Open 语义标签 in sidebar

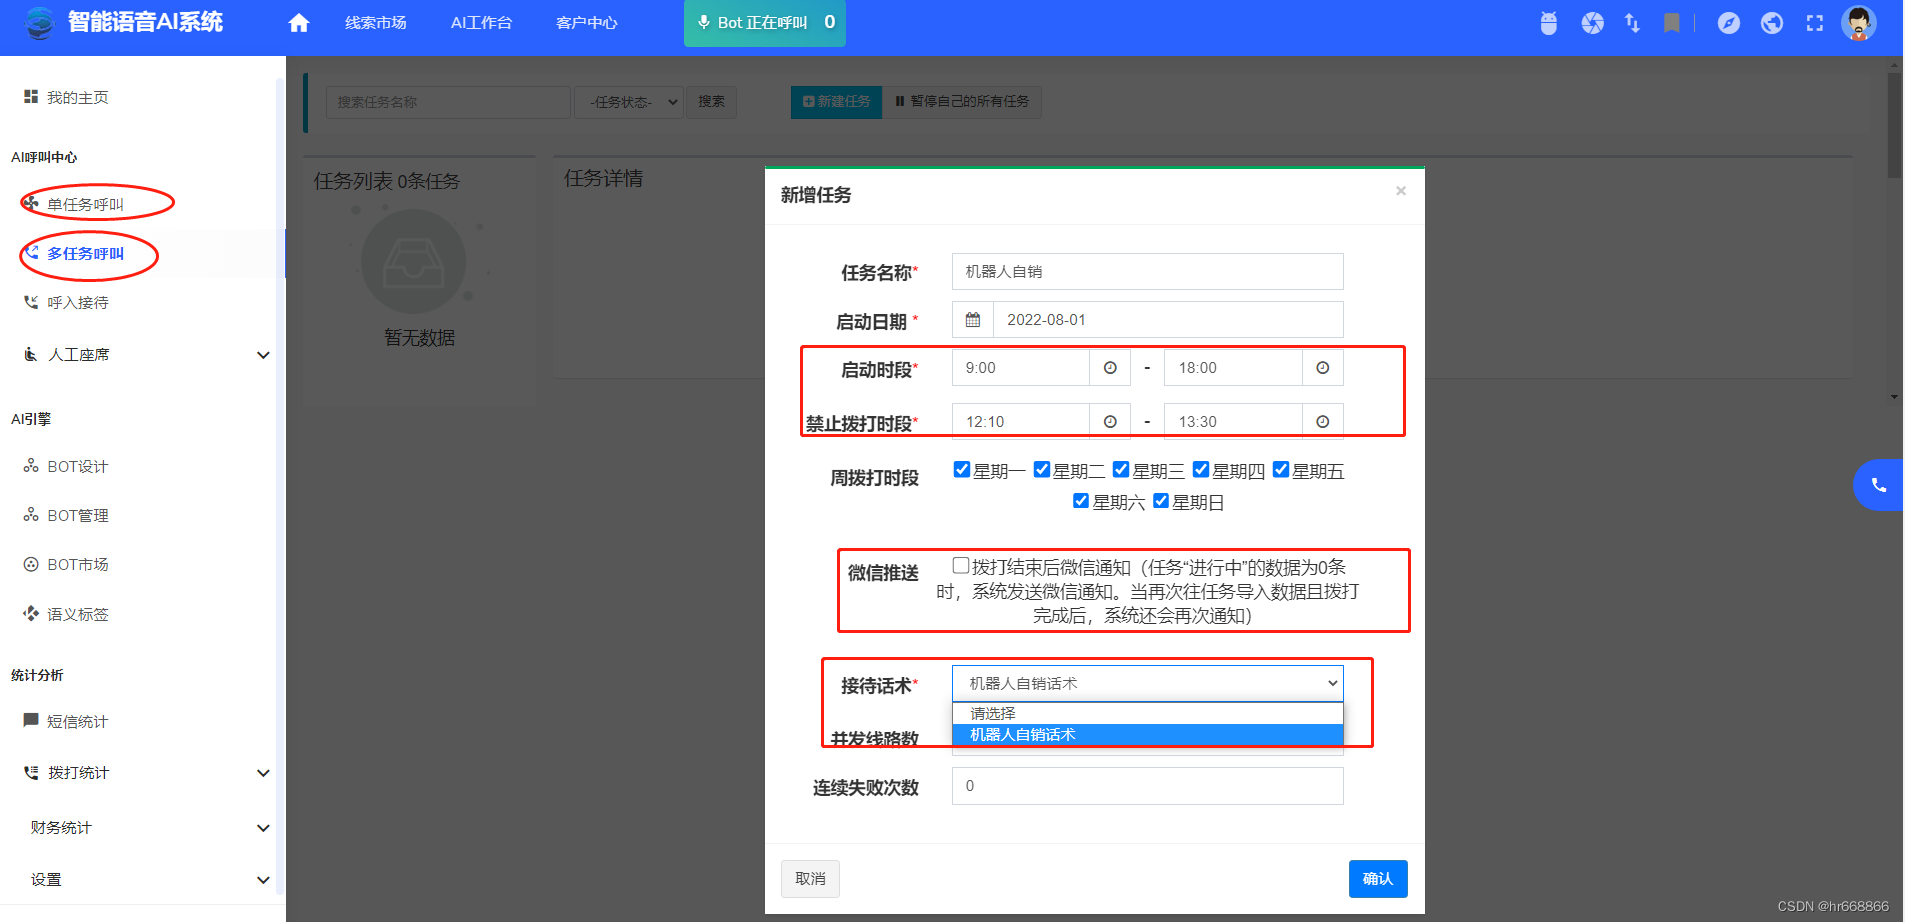[66, 615]
